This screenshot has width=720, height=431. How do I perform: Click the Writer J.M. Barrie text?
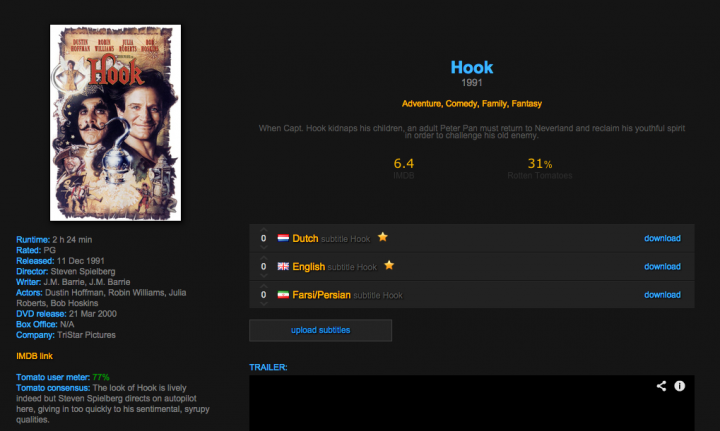coord(73,282)
